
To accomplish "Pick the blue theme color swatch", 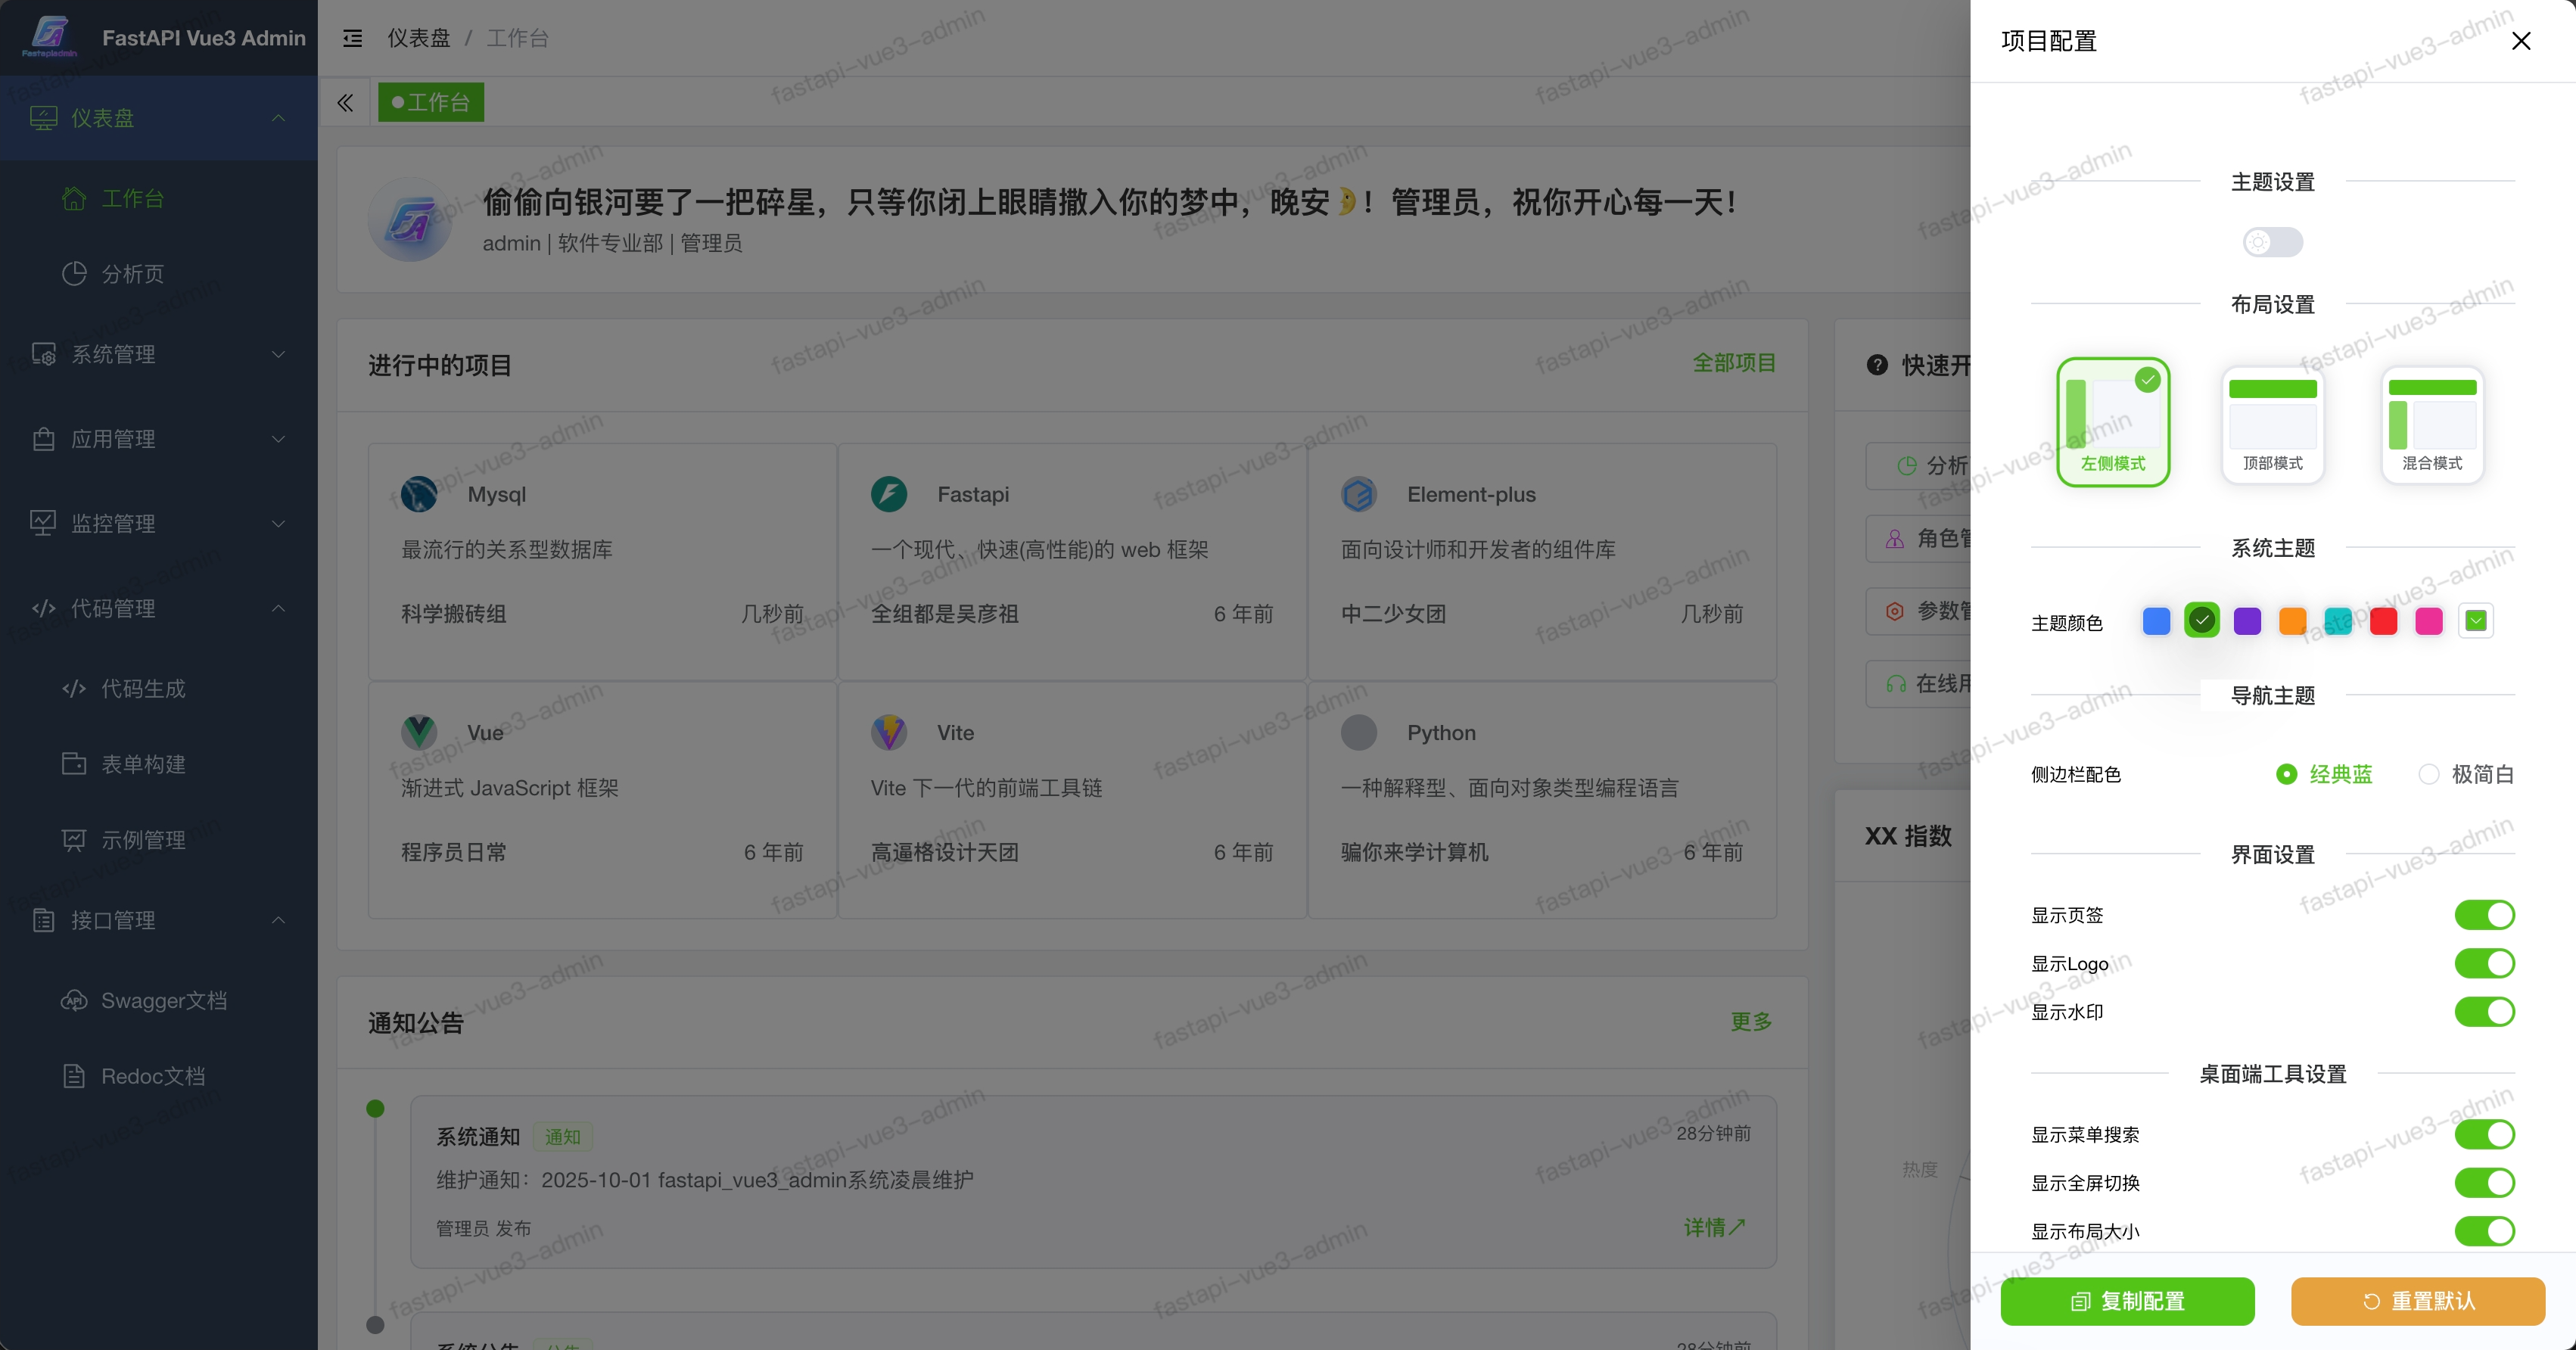I will [2156, 621].
